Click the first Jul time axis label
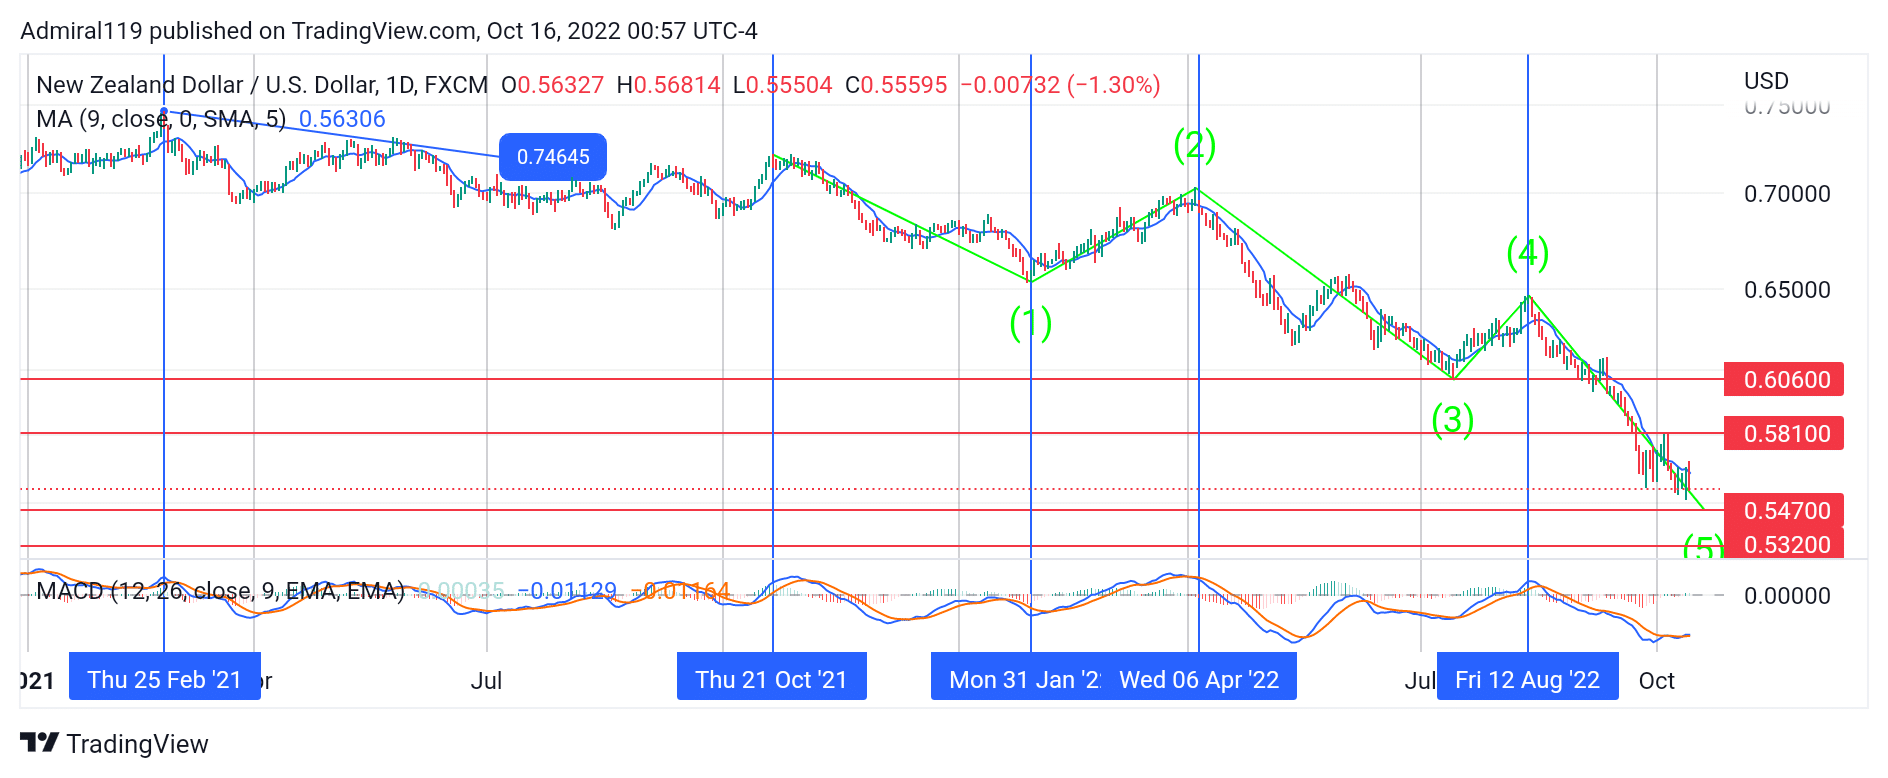The height and width of the screenshot is (778, 1888). point(486,681)
